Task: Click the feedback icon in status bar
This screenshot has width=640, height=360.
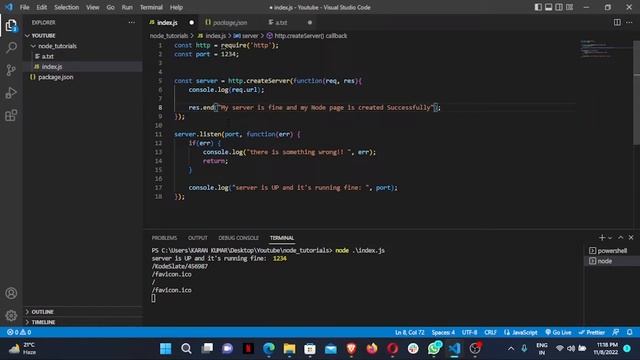Action: [616, 332]
